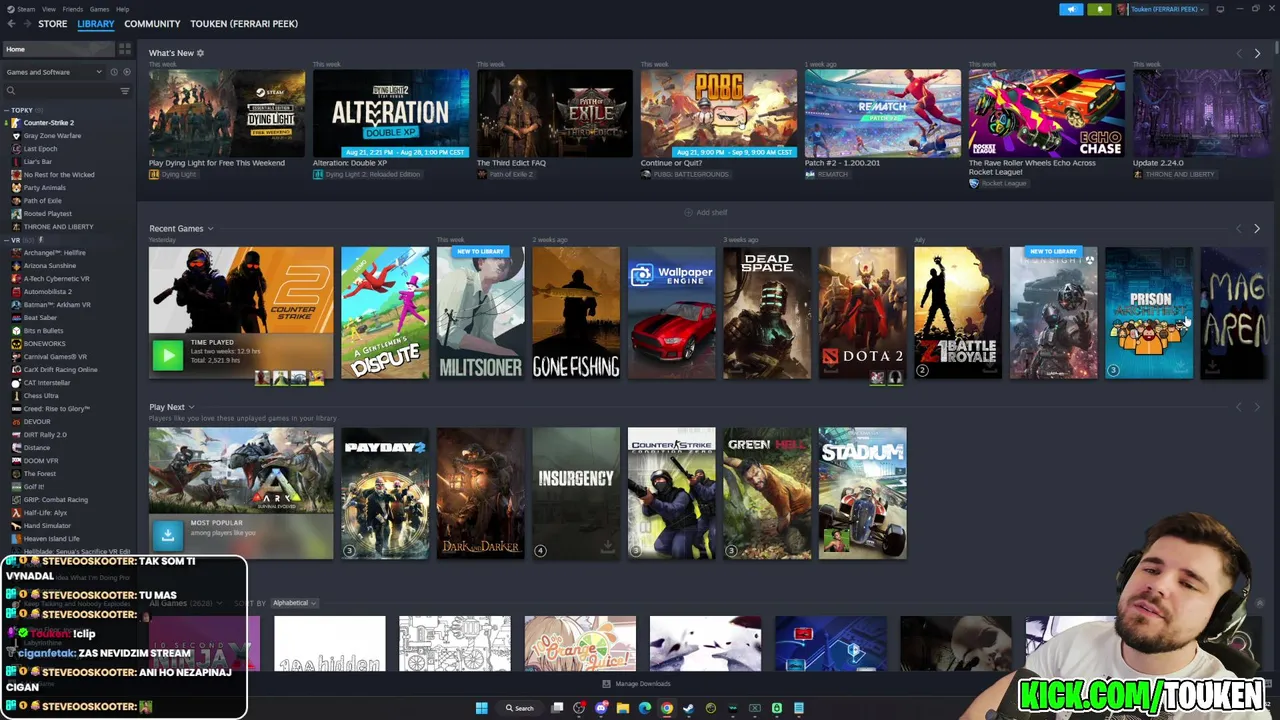Open What's New settings gear
1280x720 pixels.
200,53
